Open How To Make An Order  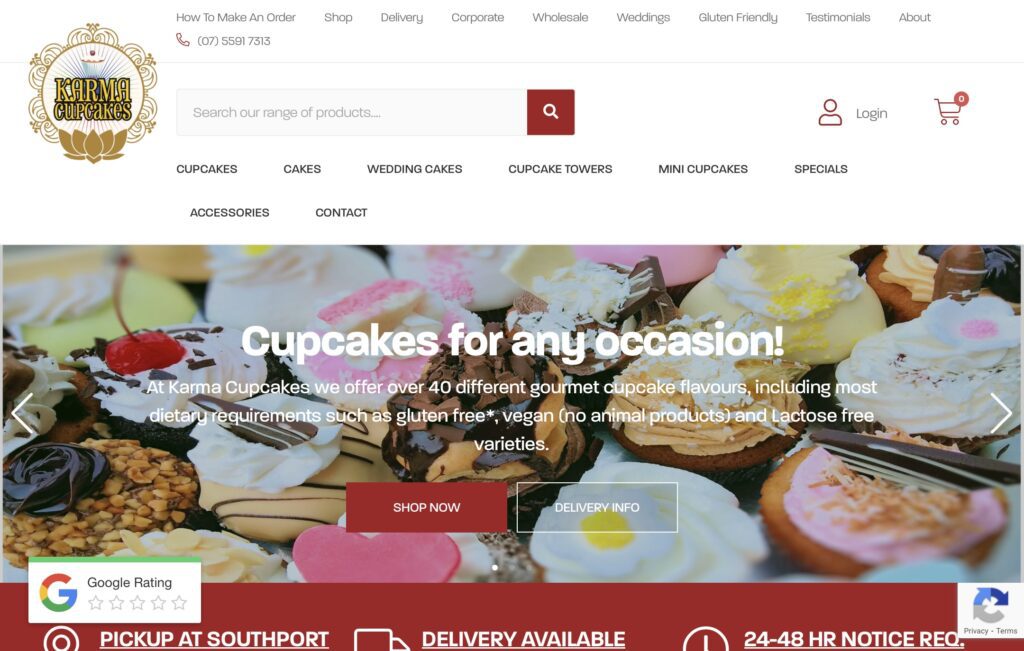click(x=236, y=18)
